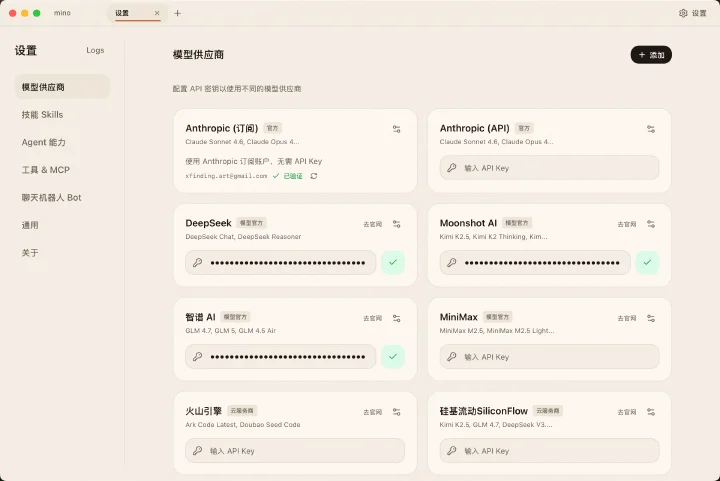Focus the 火山引擎 API key input

(295, 451)
